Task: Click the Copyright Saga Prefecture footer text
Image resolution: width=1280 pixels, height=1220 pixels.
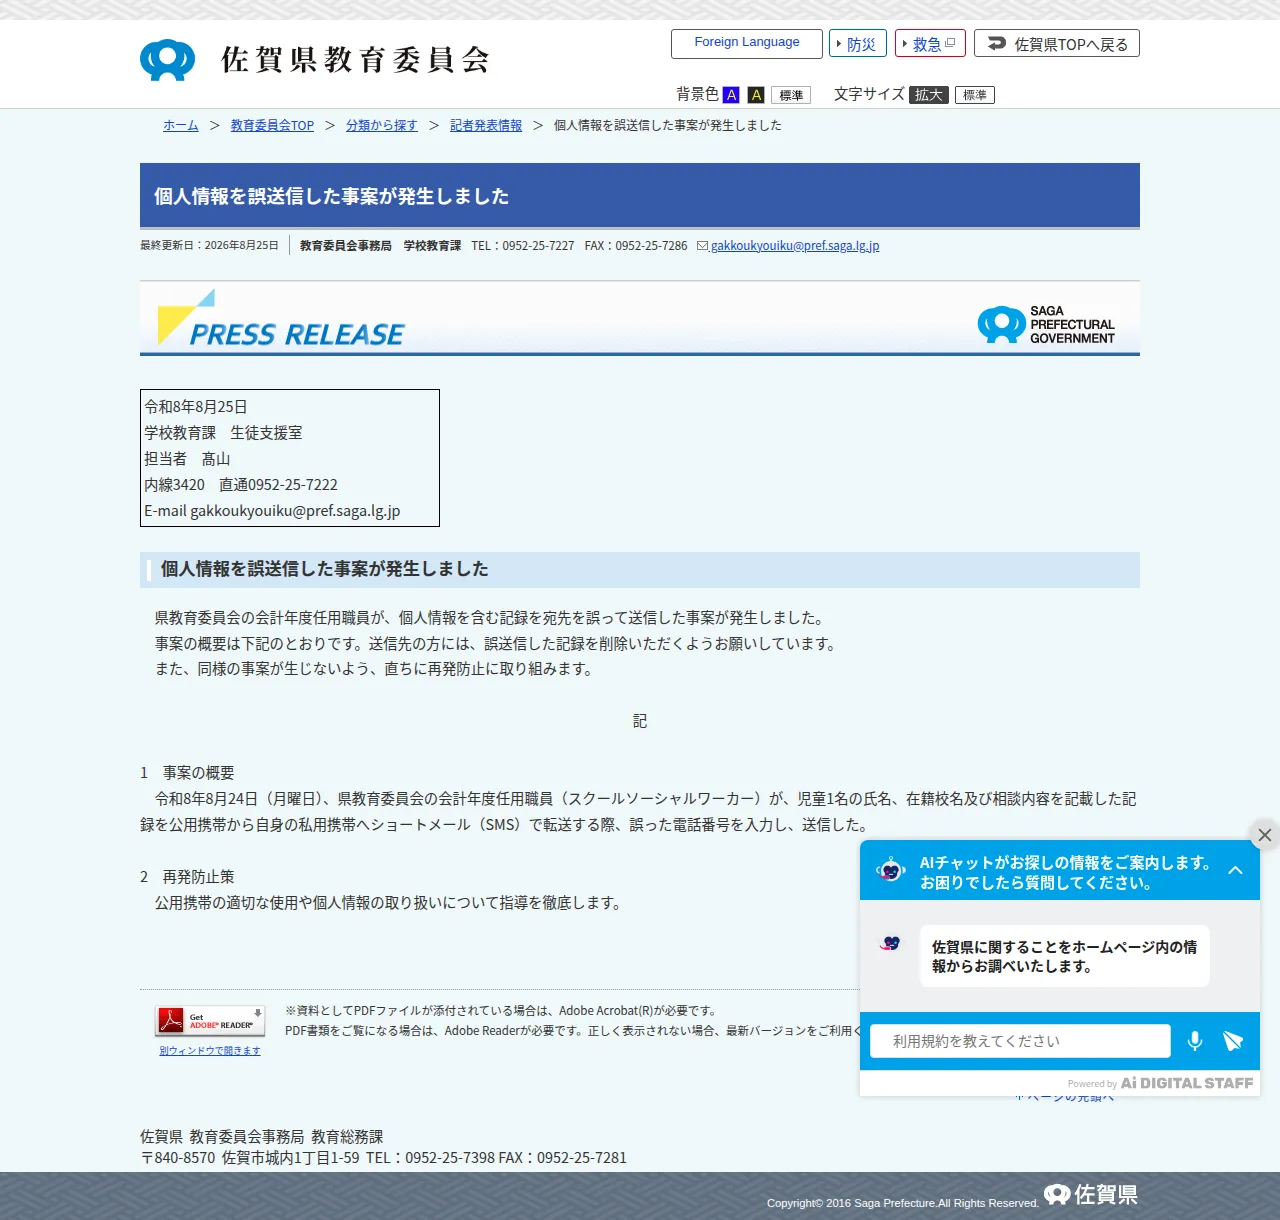Action: click(x=903, y=1203)
